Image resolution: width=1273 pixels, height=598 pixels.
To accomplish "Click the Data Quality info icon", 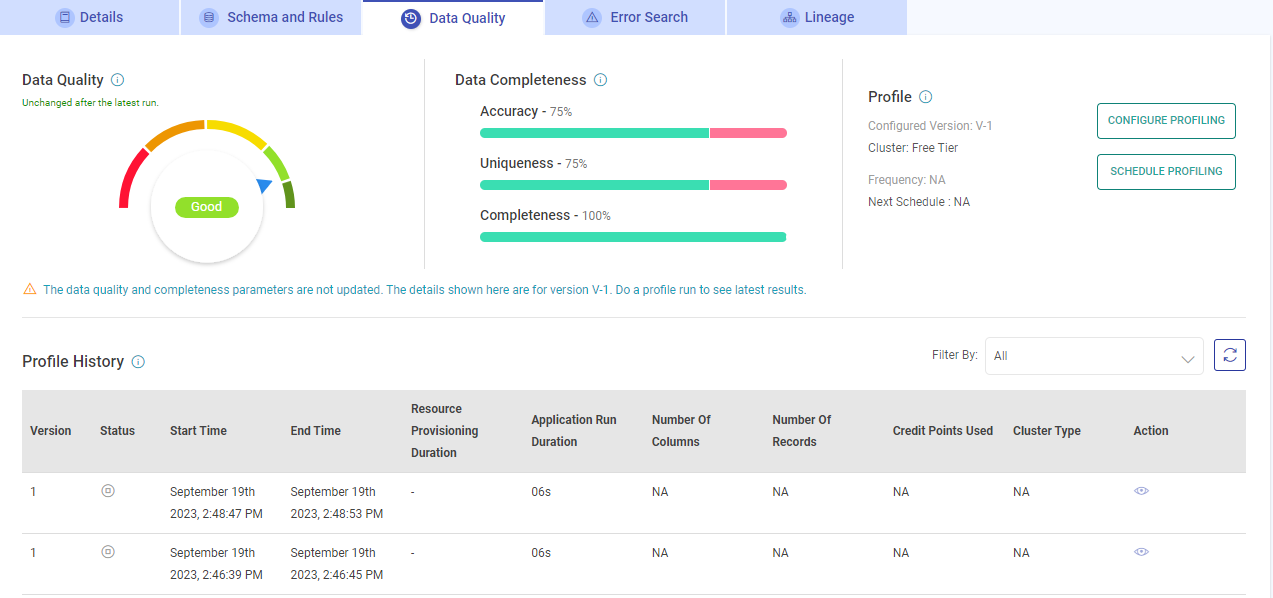I will tap(119, 79).
